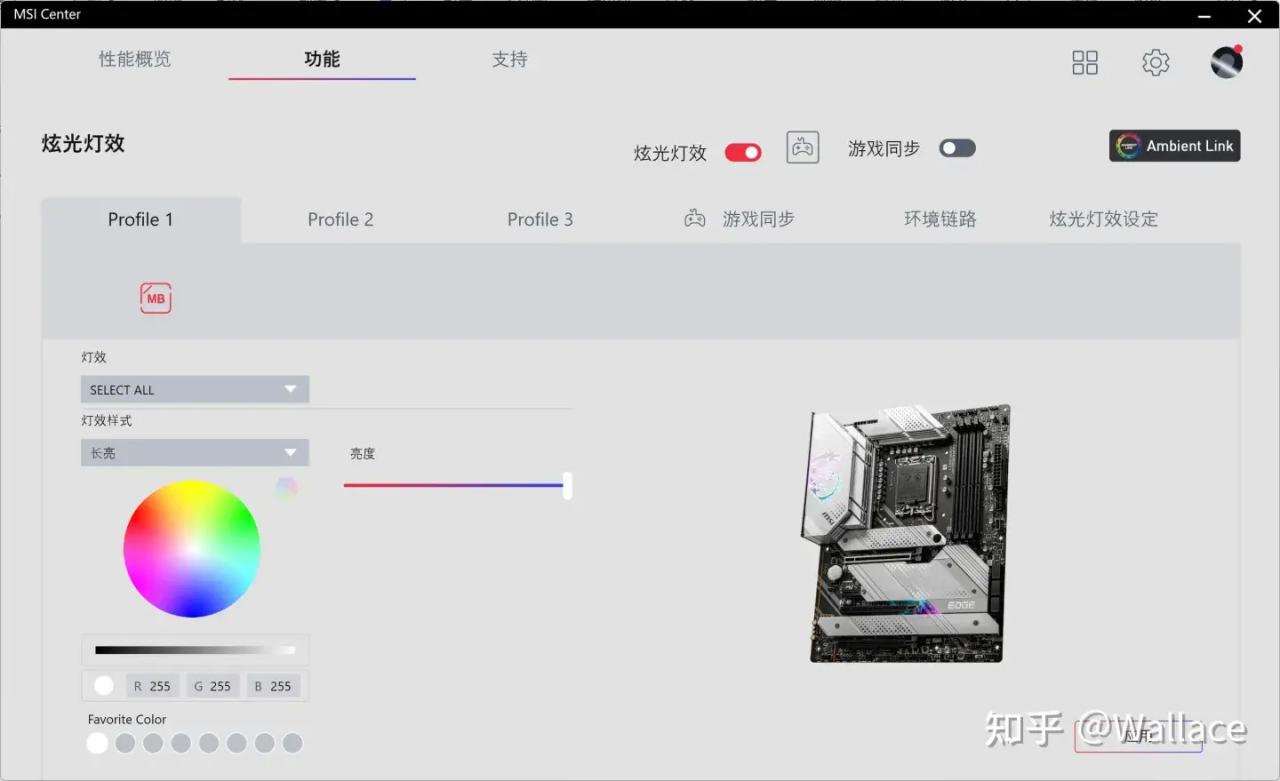Viewport: 1280px width, 781px height.
Task: Open the apps grid icon
Action: pyautogui.click(x=1085, y=63)
